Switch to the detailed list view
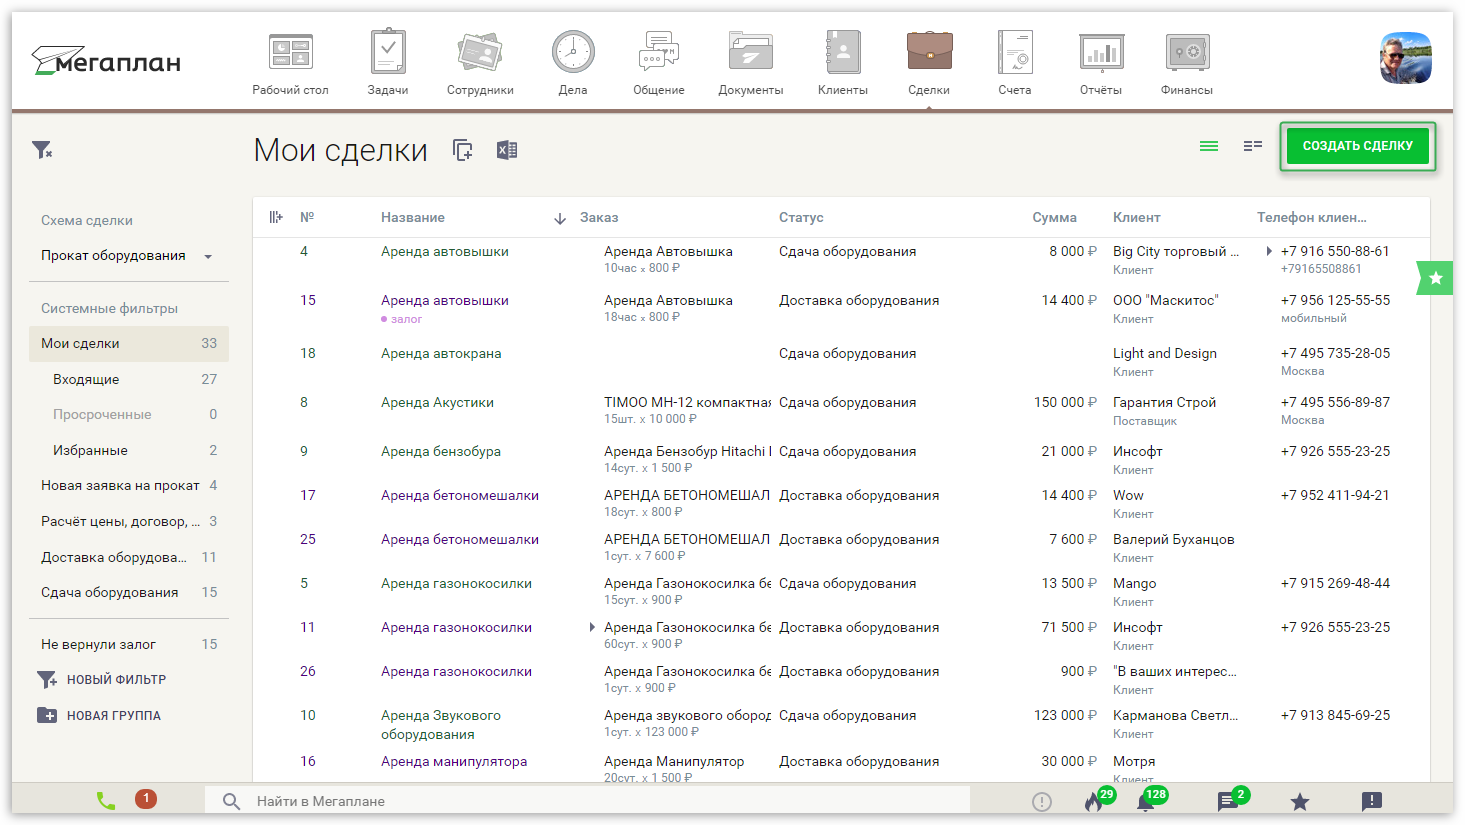This screenshot has width=1465, height=825. point(1253,146)
